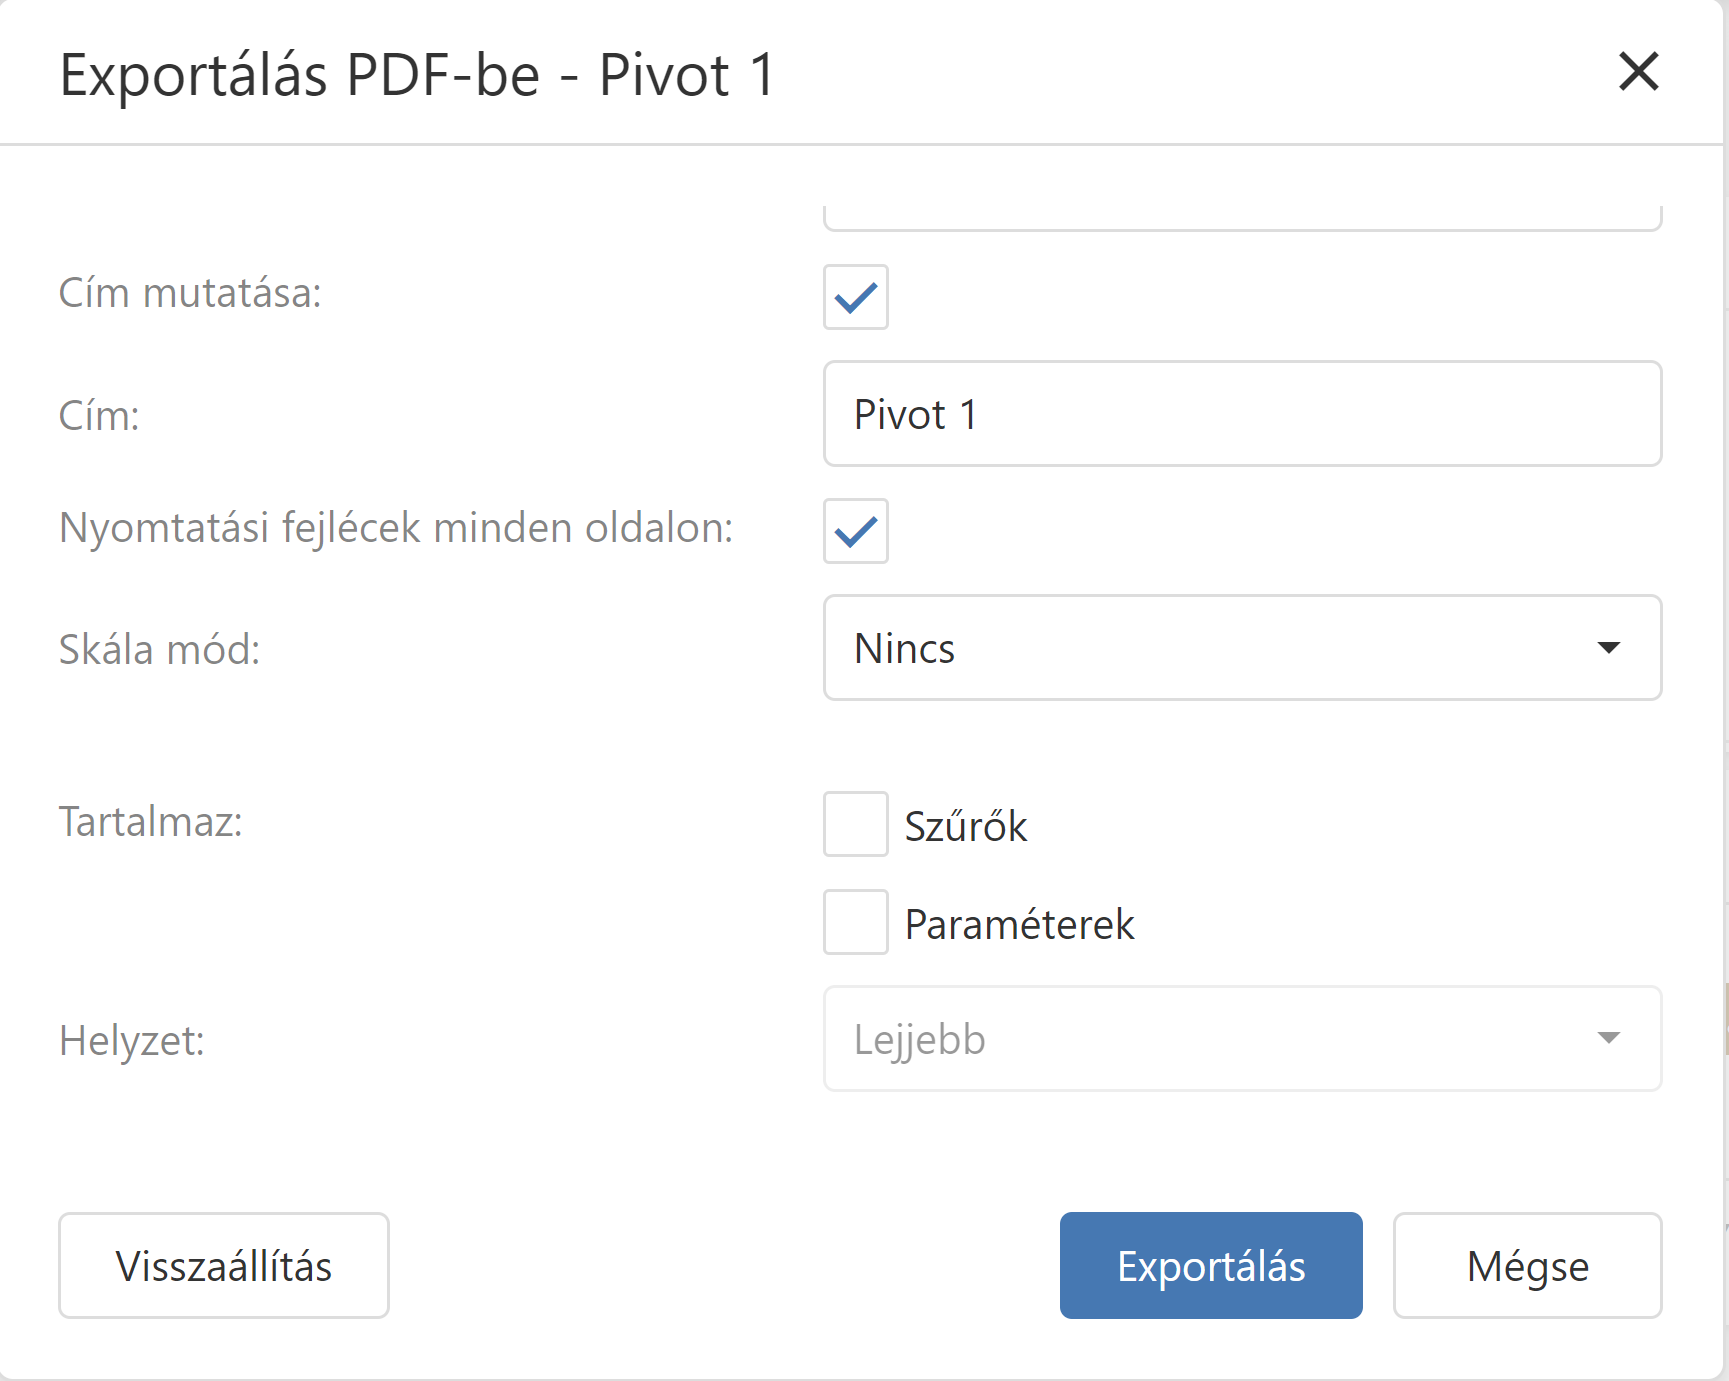1729x1381 pixels.
Task: Click the blue Exportálás button
Action: (x=1210, y=1266)
